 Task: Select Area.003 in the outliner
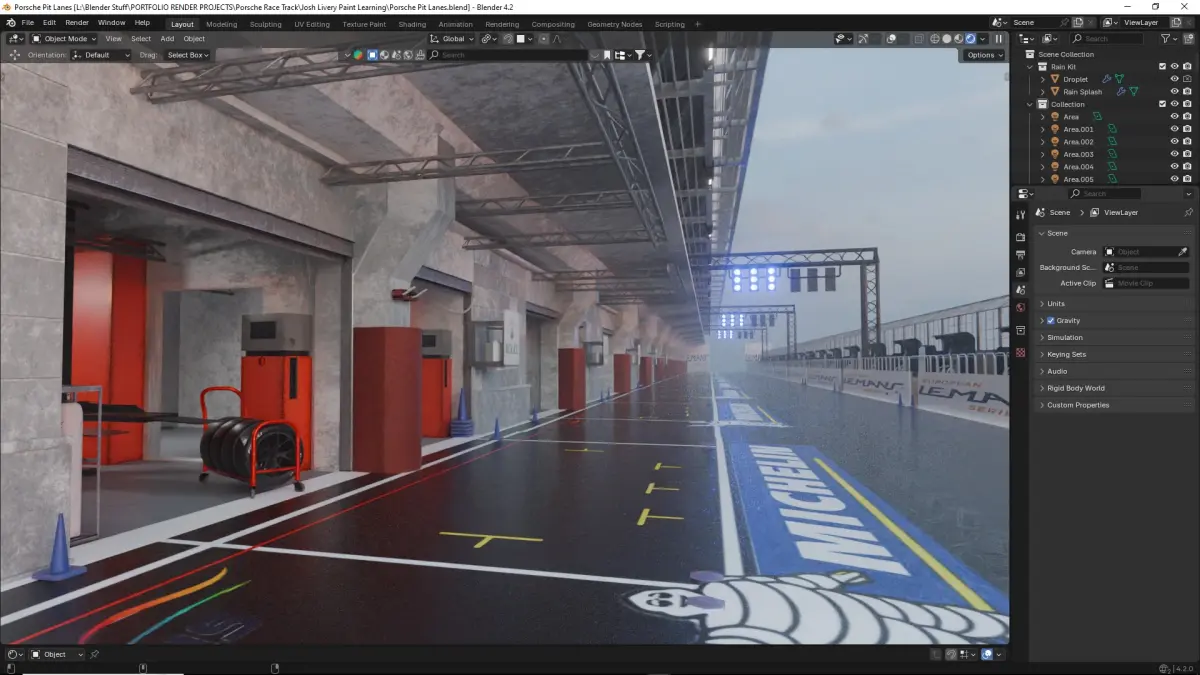pyautogui.click(x=1078, y=154)
